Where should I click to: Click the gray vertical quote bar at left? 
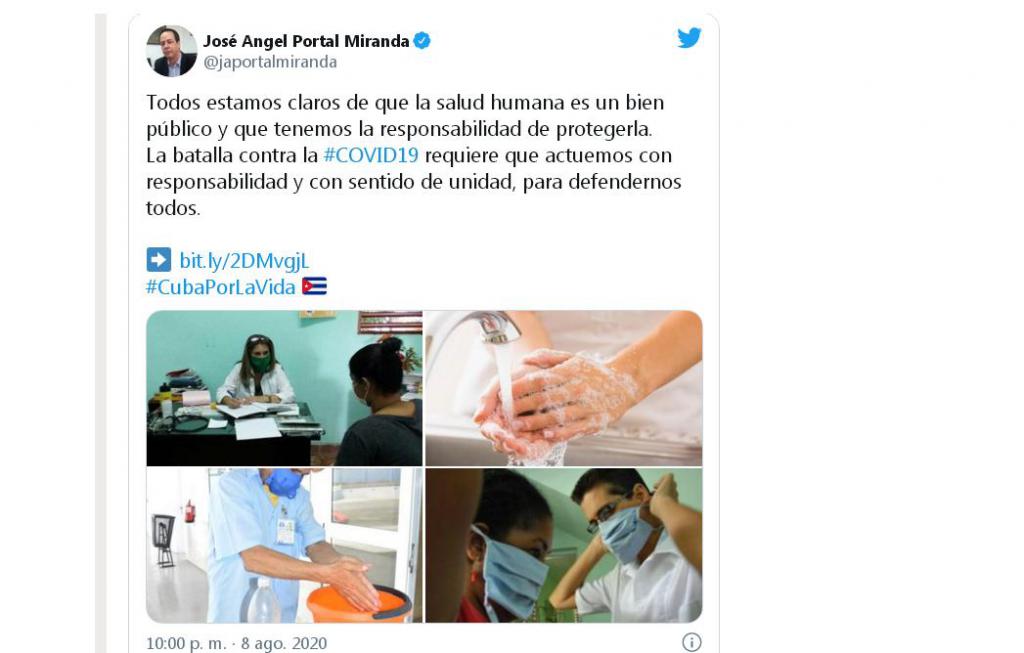tap(101, 333)
